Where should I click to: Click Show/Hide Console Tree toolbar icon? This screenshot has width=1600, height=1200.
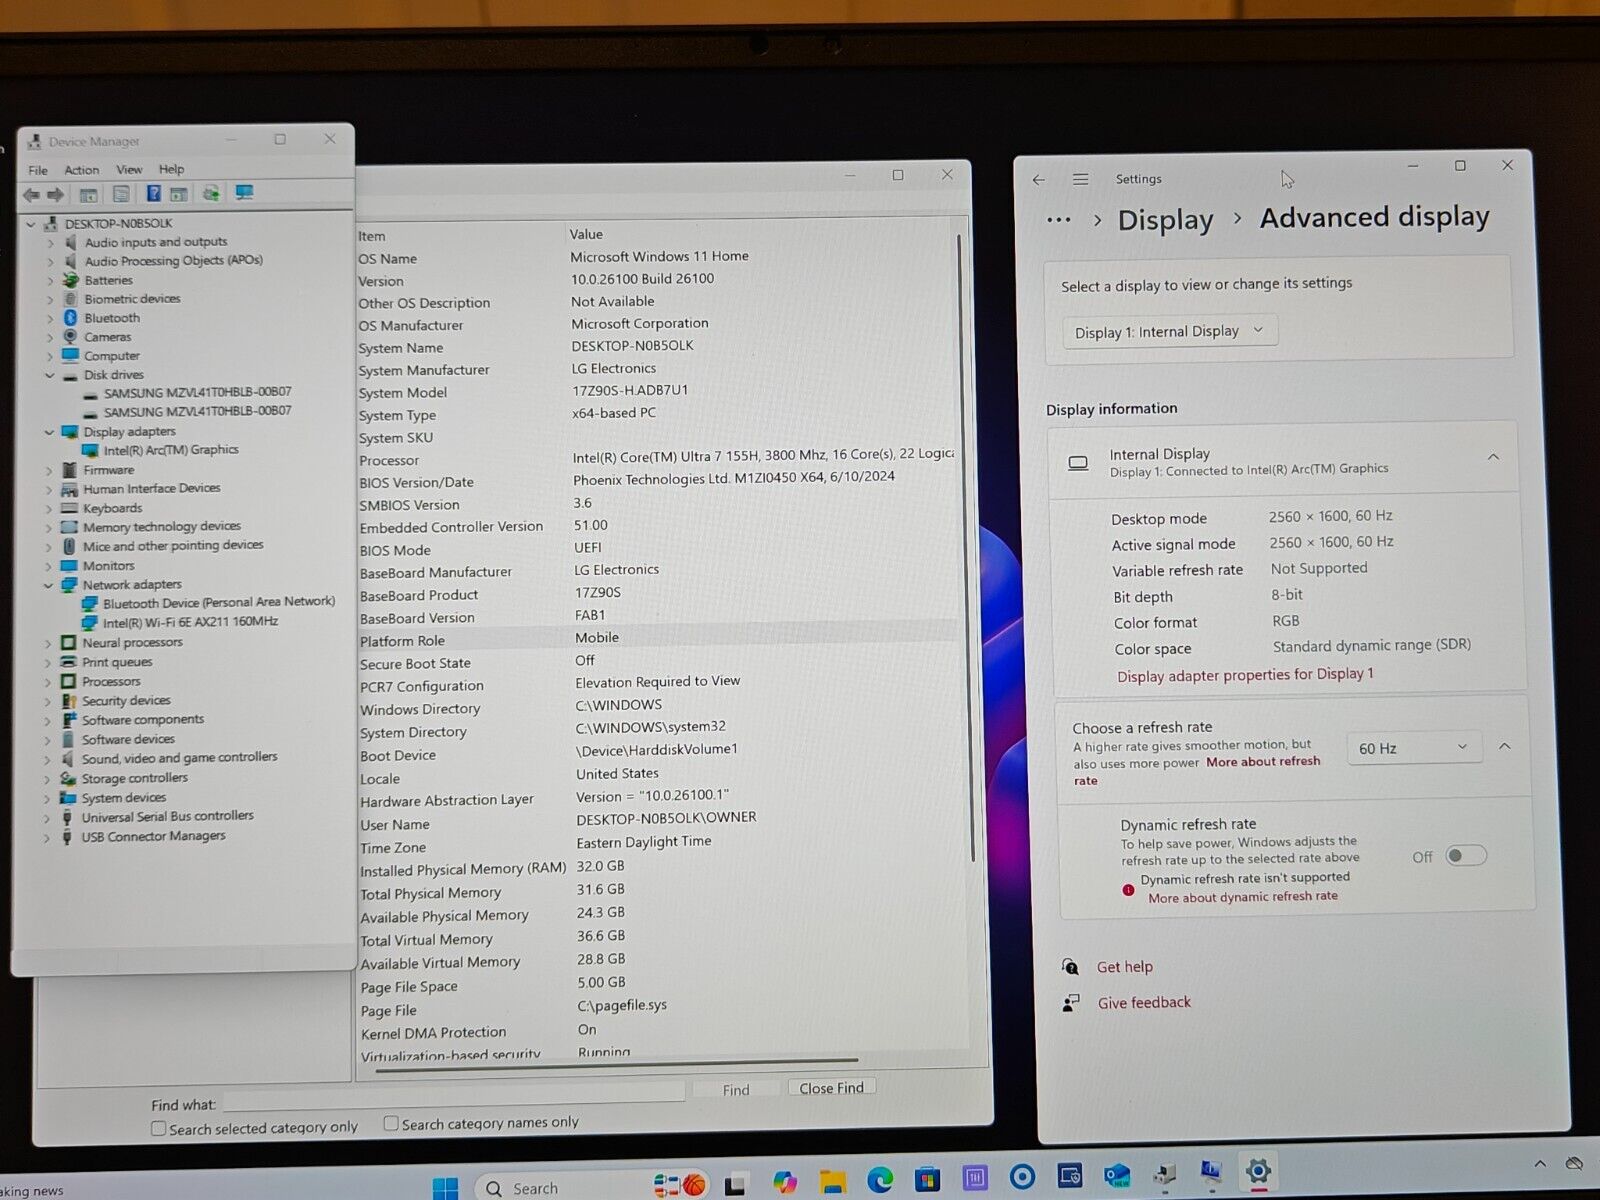click(88, 194)
